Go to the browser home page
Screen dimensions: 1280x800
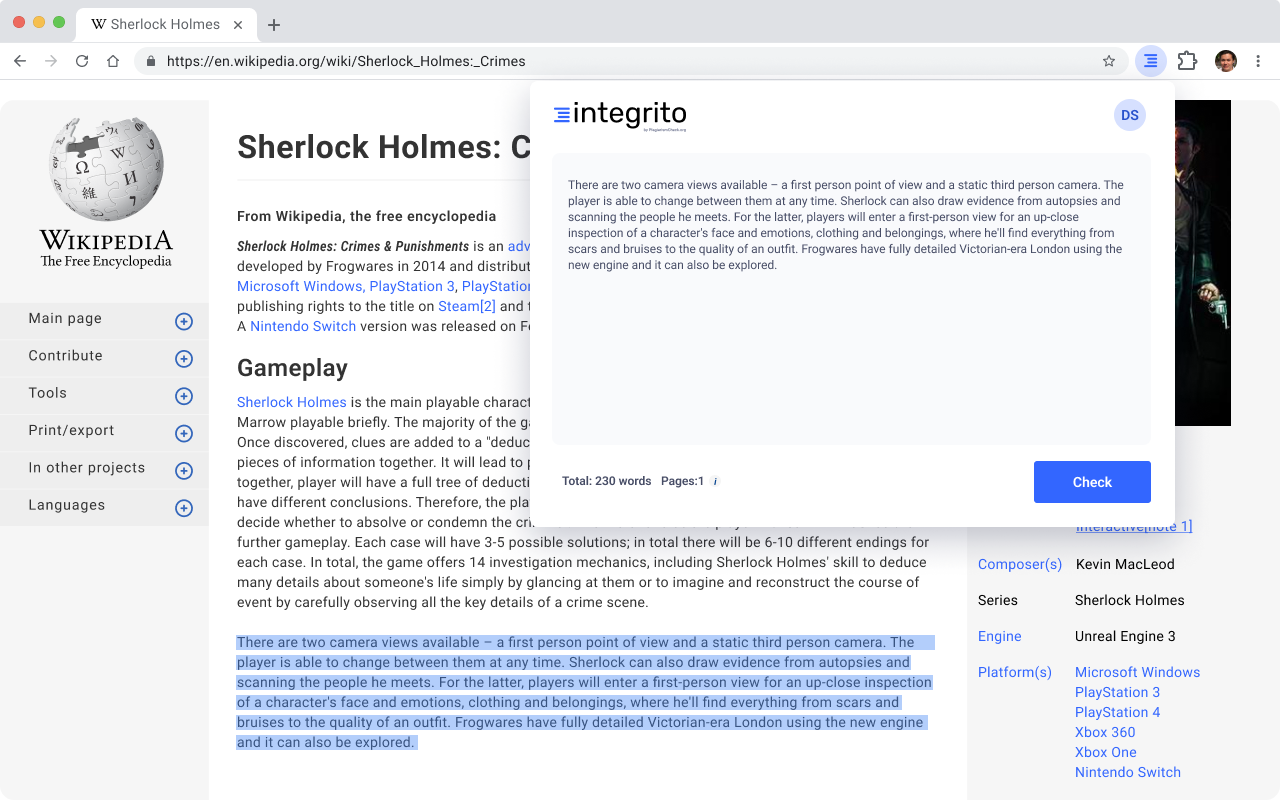[113, 61]
